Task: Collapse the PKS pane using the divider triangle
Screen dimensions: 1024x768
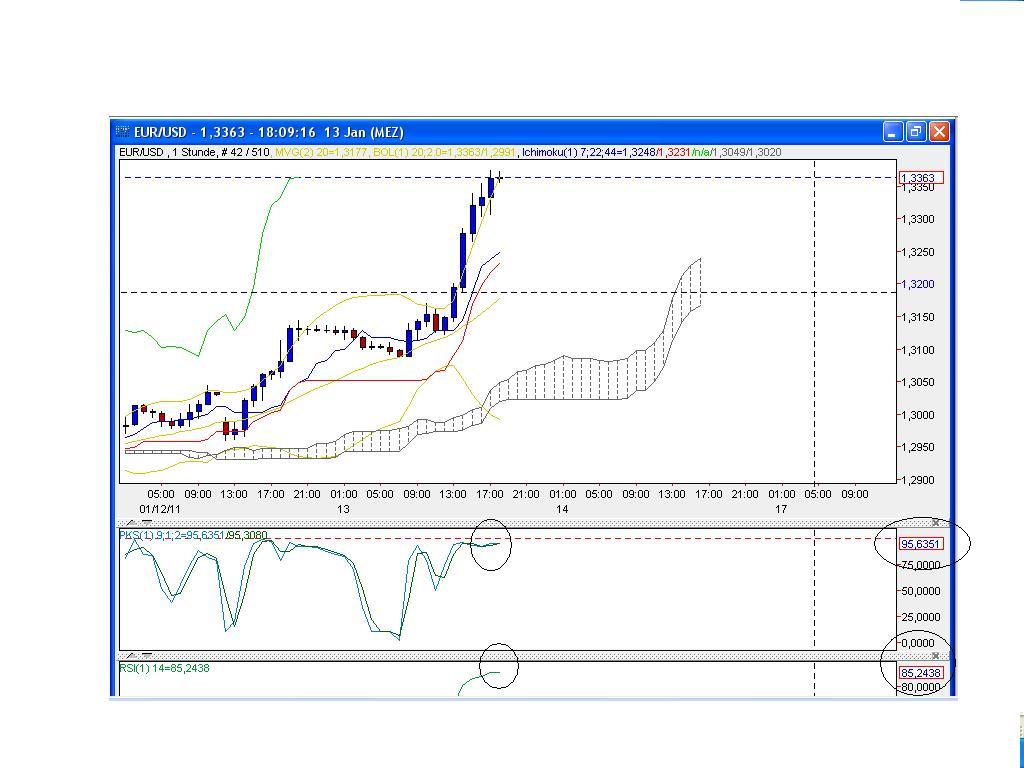Action: pyautogui.click(x=131, y=523)
